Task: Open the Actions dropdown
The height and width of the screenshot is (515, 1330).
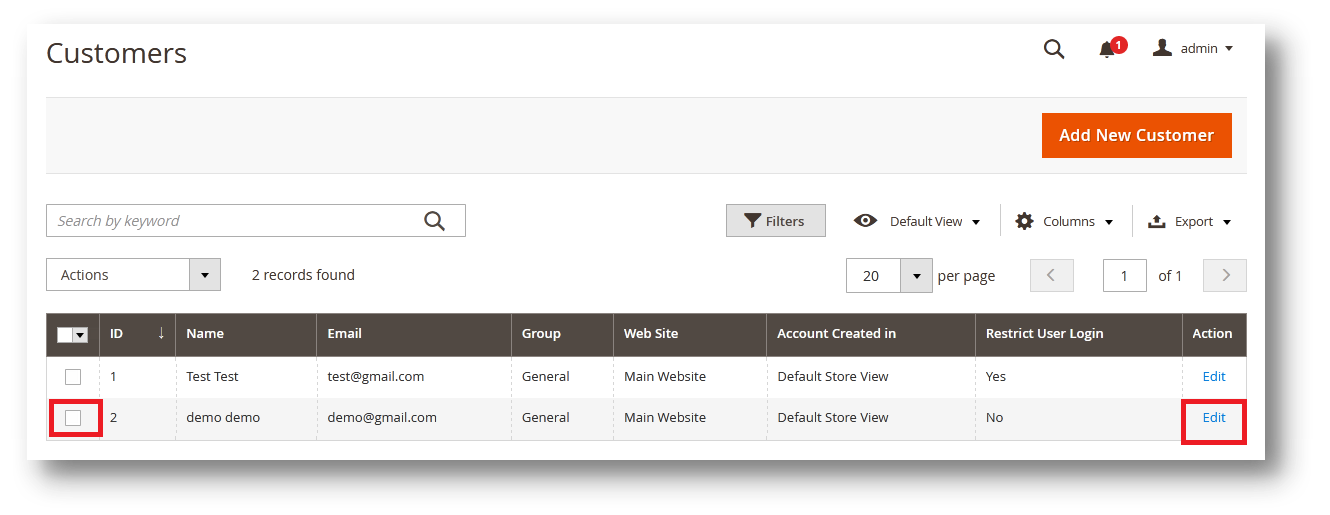Action: pos(133,275)
